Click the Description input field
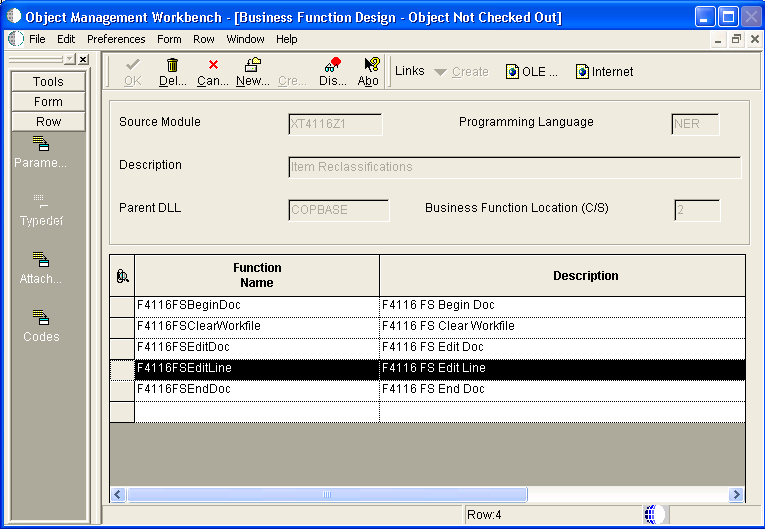Screen dimensions: 765x529 tap(515, 167)
